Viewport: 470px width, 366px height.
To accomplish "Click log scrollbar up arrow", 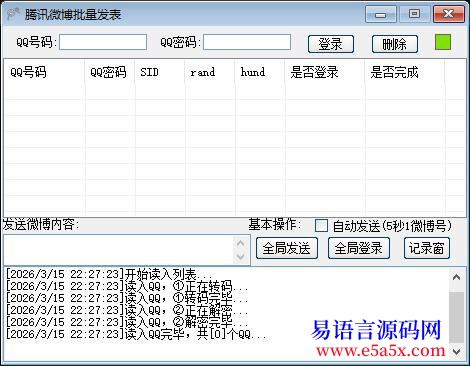I will click(x=457, y=277).
